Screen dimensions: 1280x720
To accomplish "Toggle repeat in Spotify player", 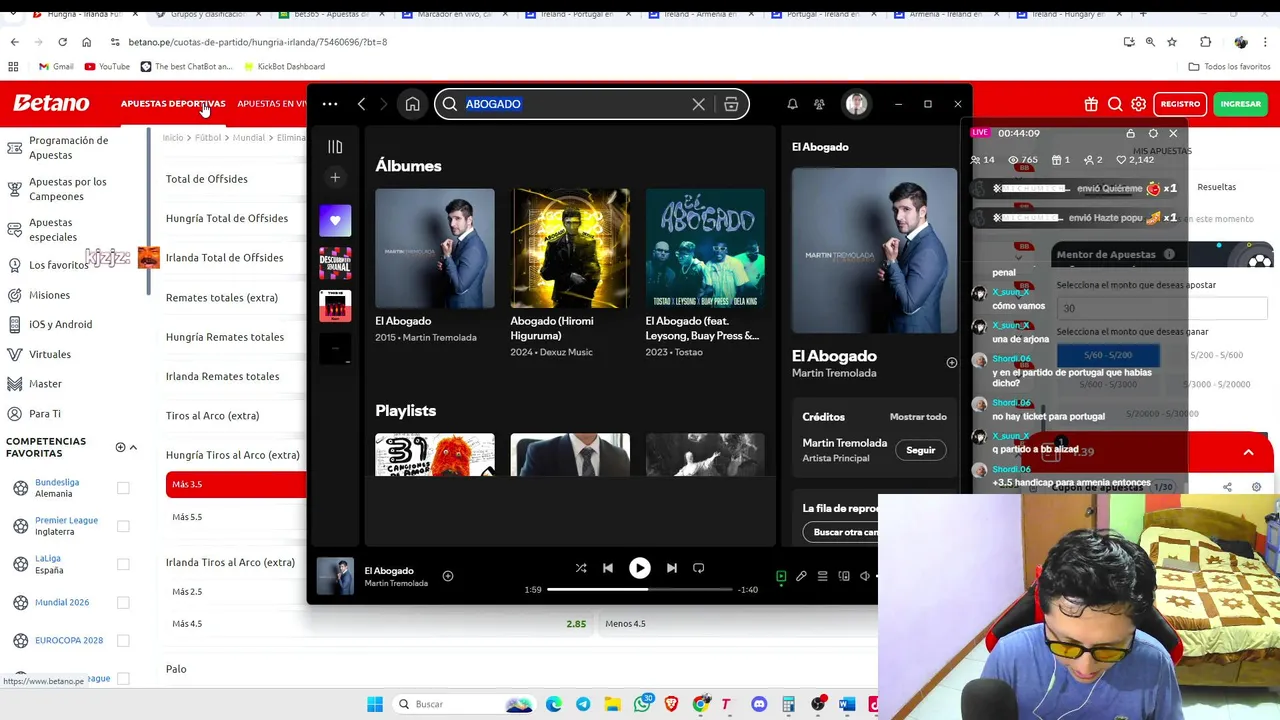I will coord(698,568).
